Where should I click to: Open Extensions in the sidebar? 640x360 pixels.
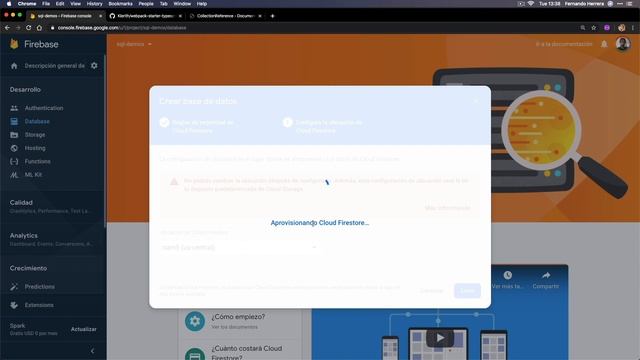[x=39, y=305]
